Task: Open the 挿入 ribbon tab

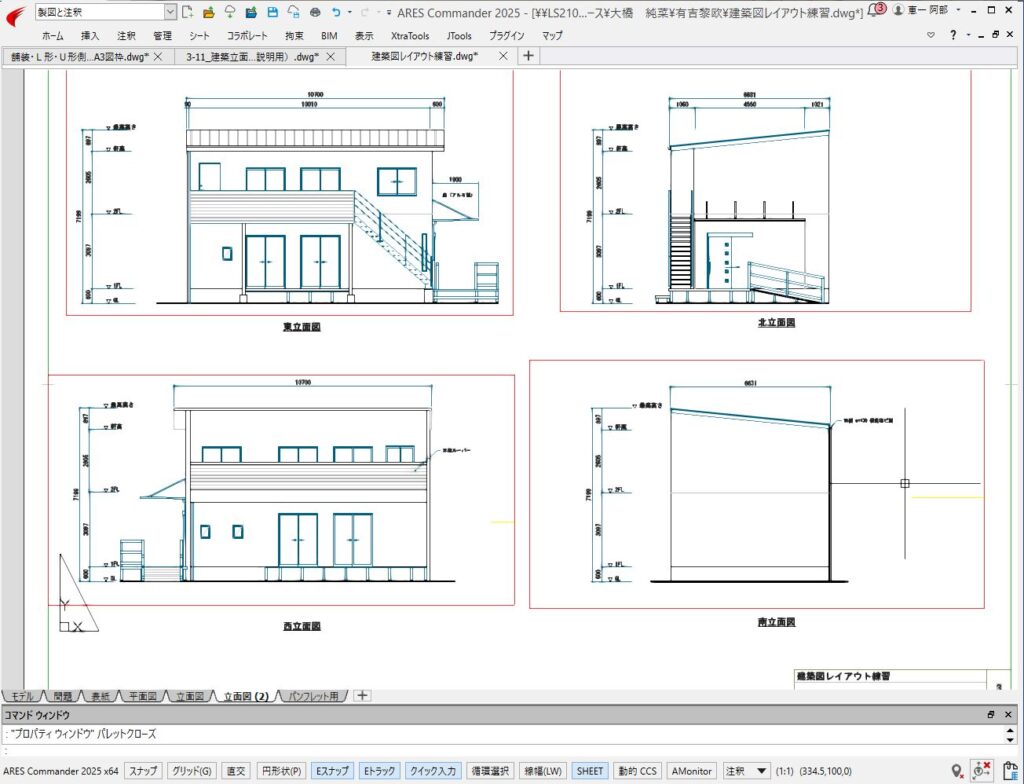Action: [90, 35]
